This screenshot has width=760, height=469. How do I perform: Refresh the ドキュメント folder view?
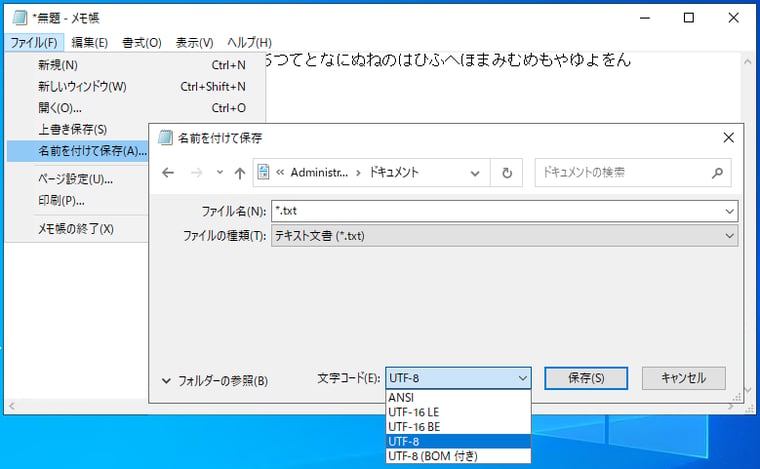click(507, 172)
